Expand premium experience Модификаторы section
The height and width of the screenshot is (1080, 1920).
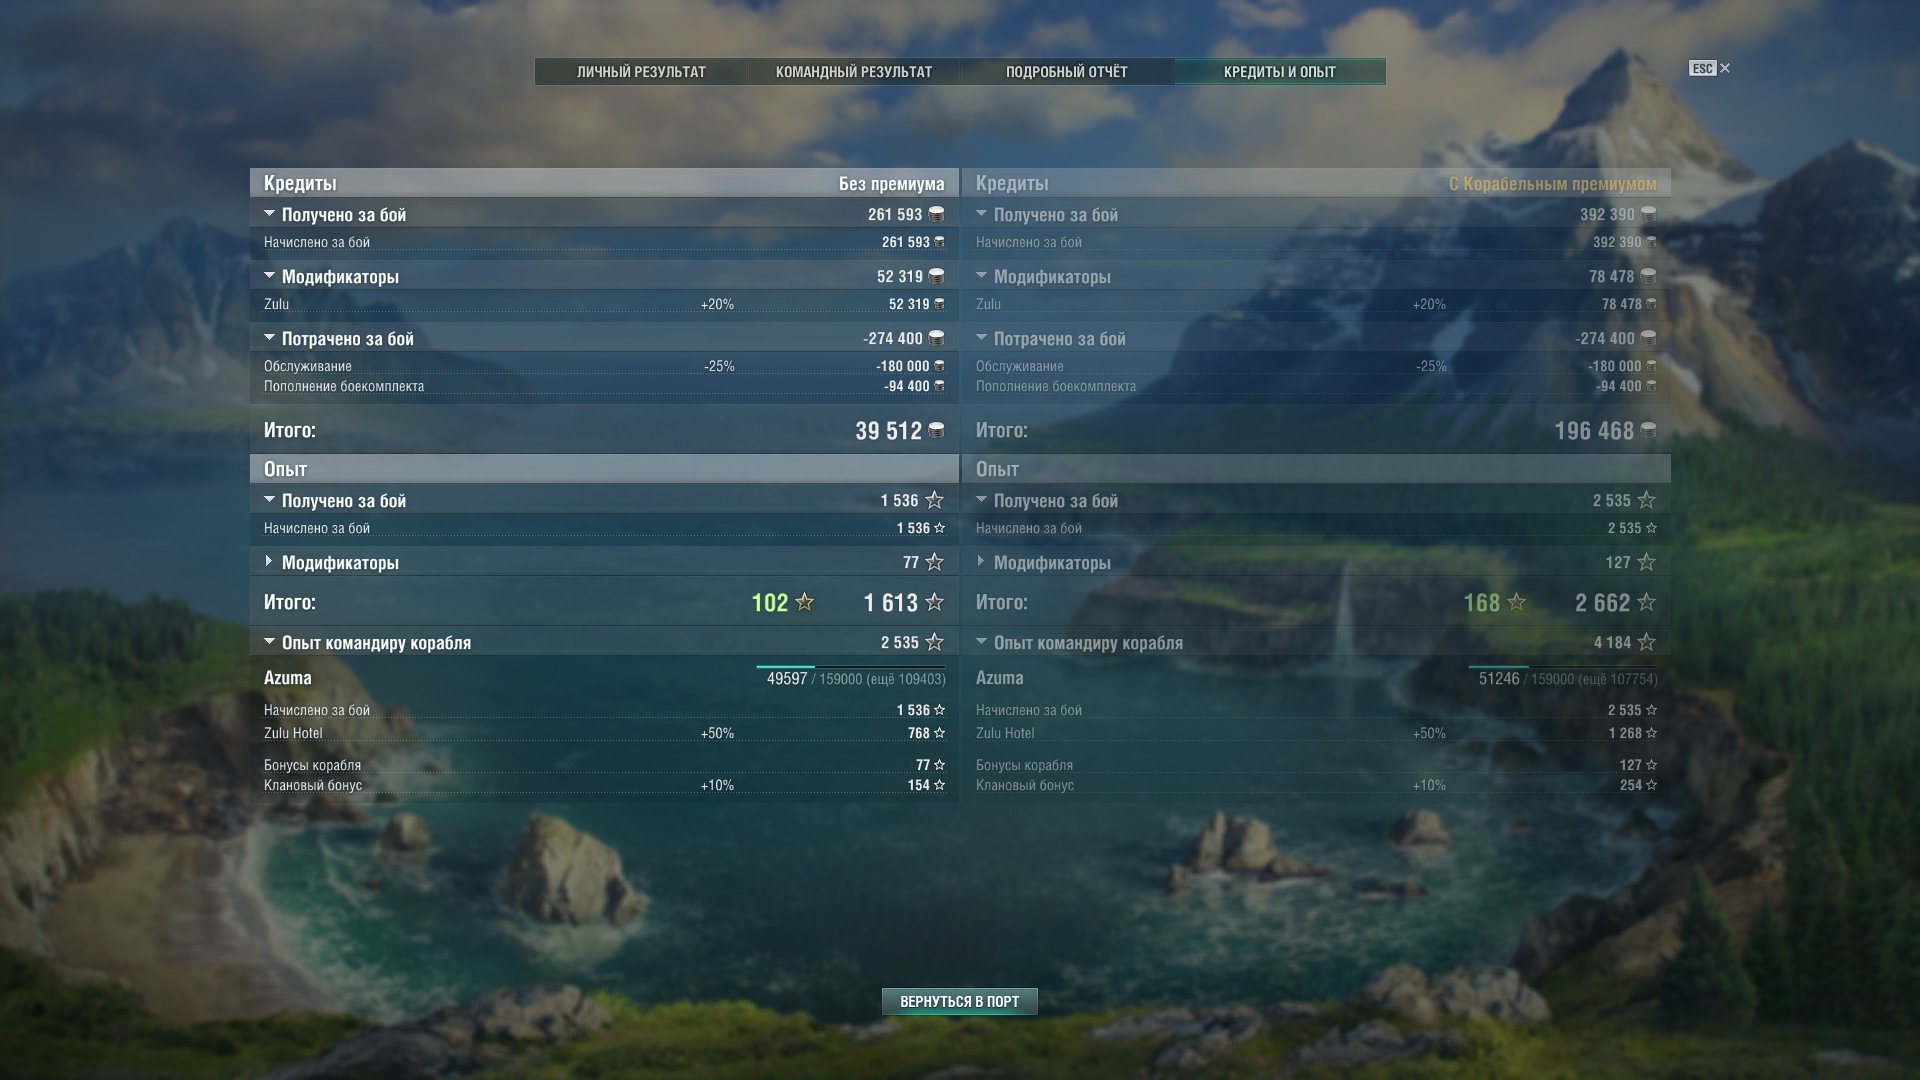(x=980, y=561)
